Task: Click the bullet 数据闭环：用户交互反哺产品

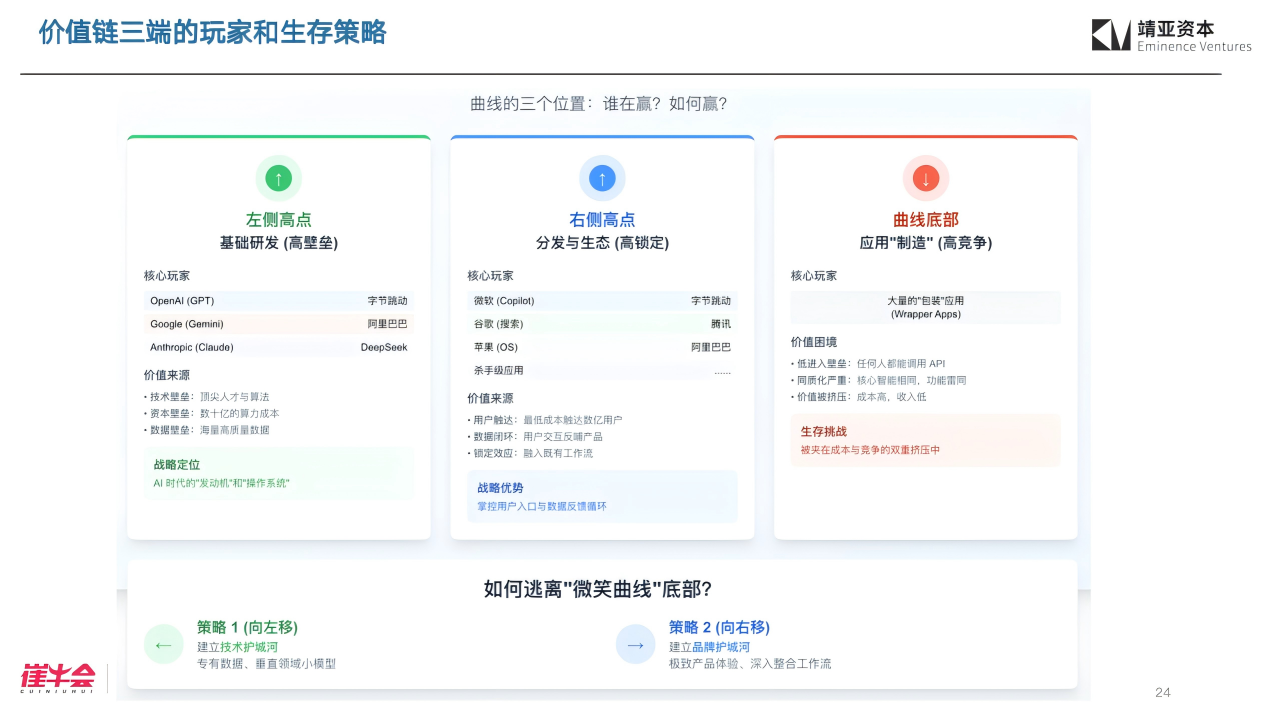Action: coord(535,437)
